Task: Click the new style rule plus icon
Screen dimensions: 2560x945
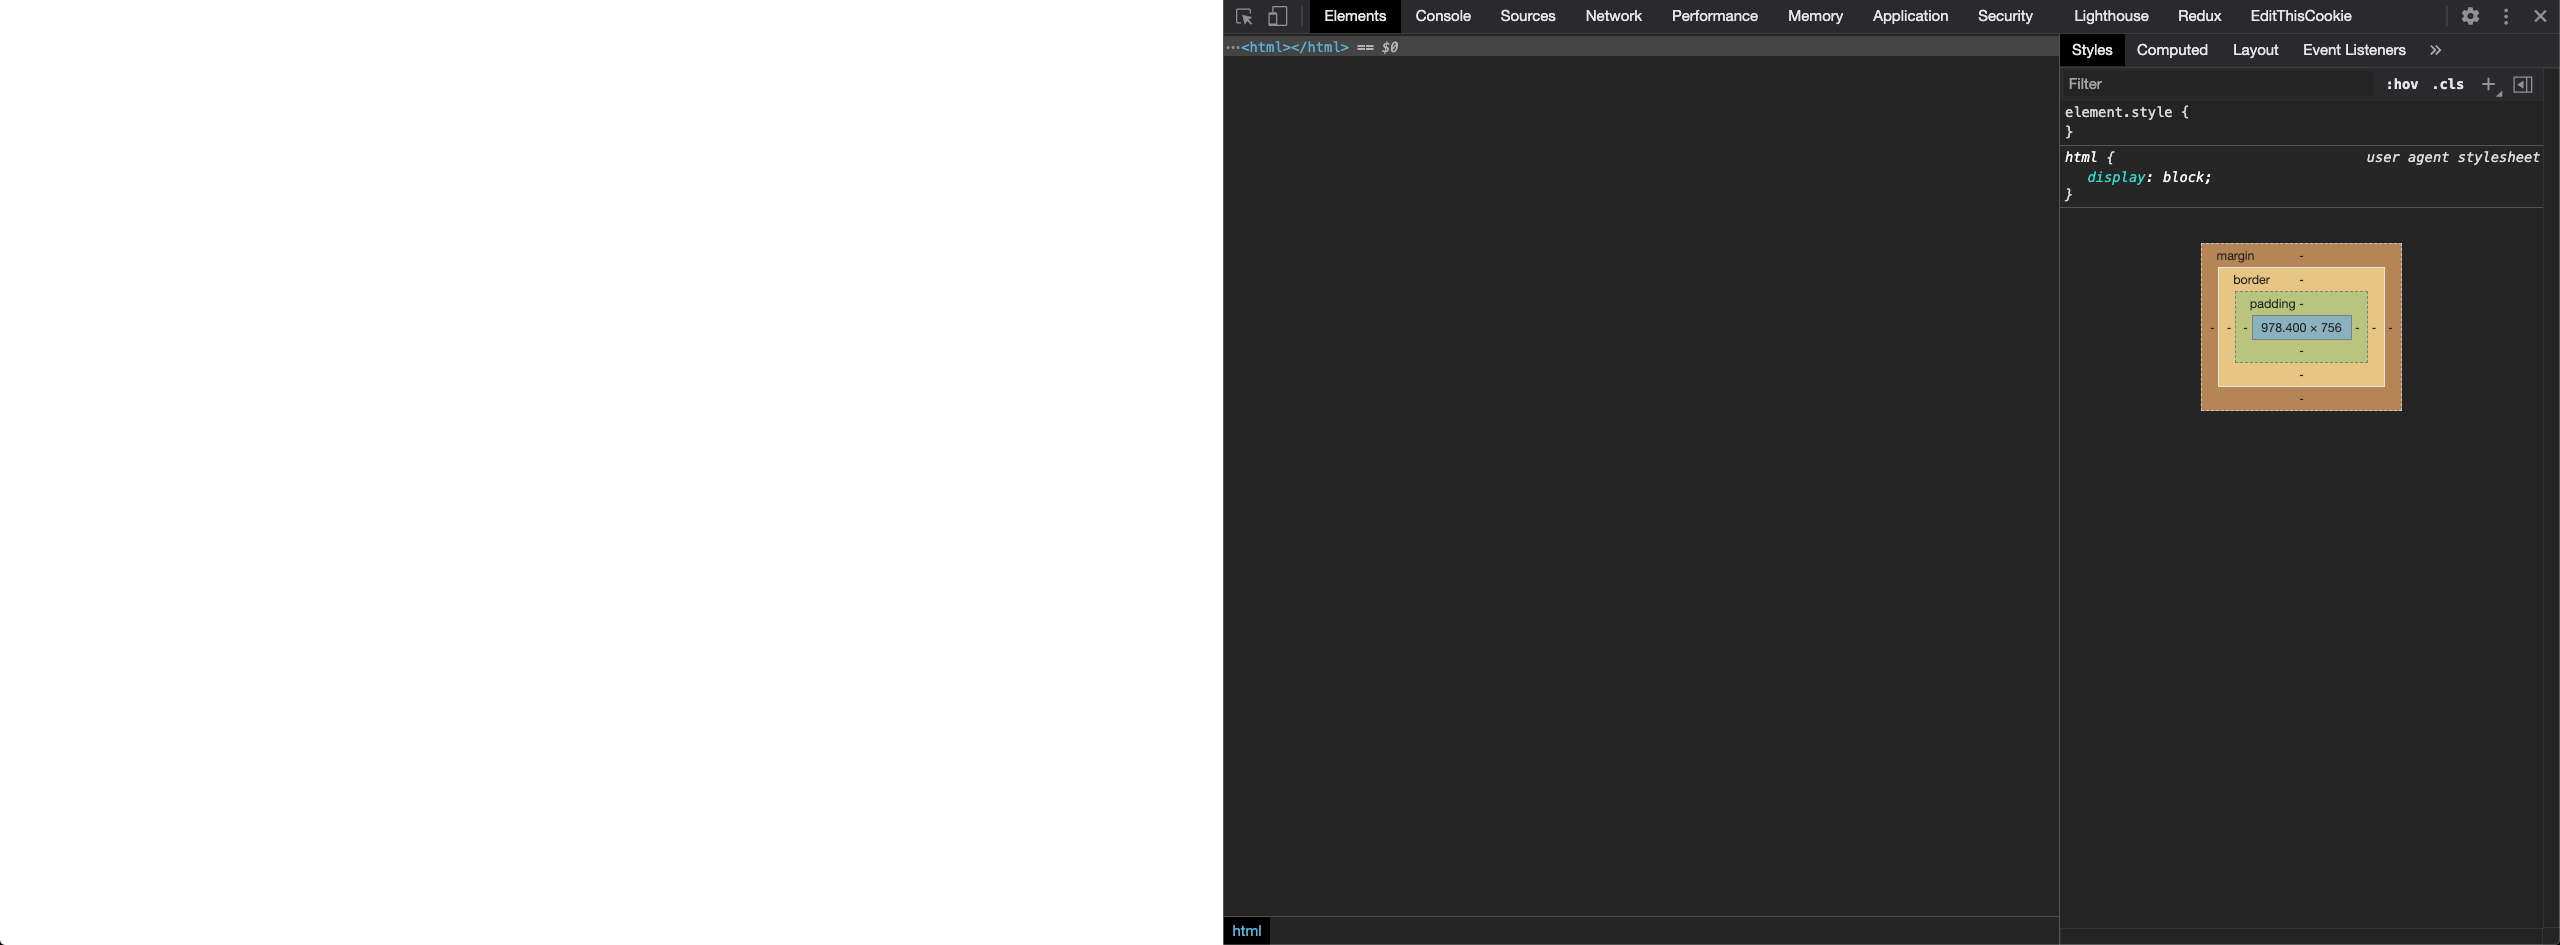Action: point(2488,85)
